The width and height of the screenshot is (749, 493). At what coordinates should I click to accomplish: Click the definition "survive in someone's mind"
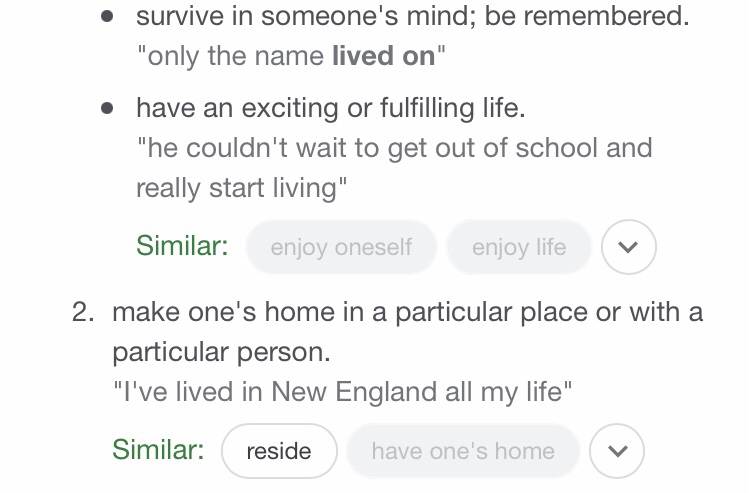coord(412,16)
